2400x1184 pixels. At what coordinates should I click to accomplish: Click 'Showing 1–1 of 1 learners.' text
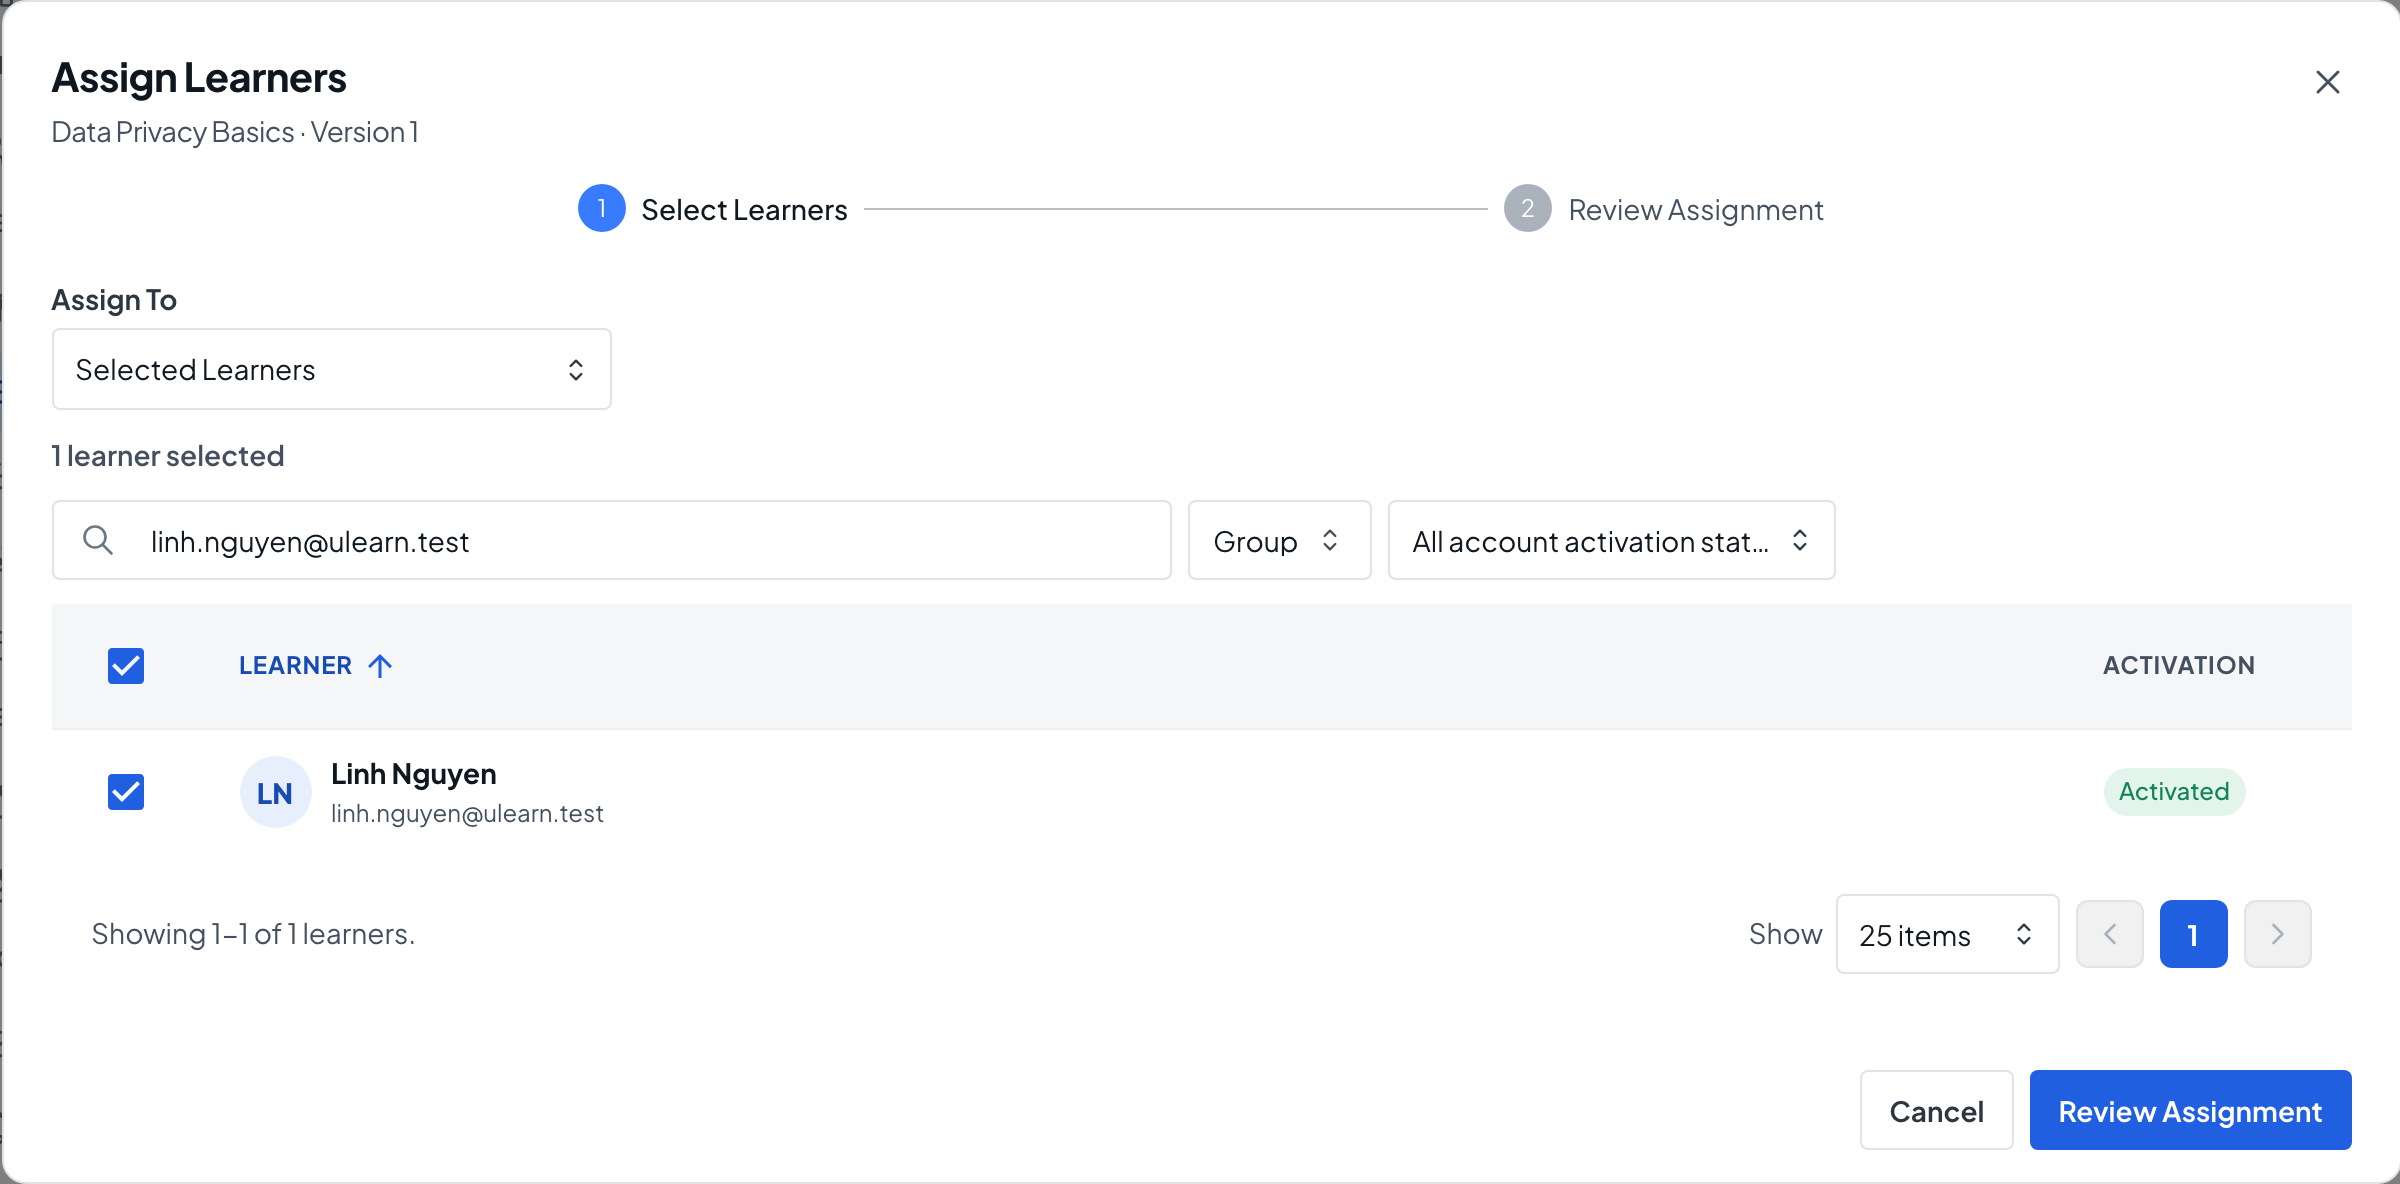tap(253, 934)
